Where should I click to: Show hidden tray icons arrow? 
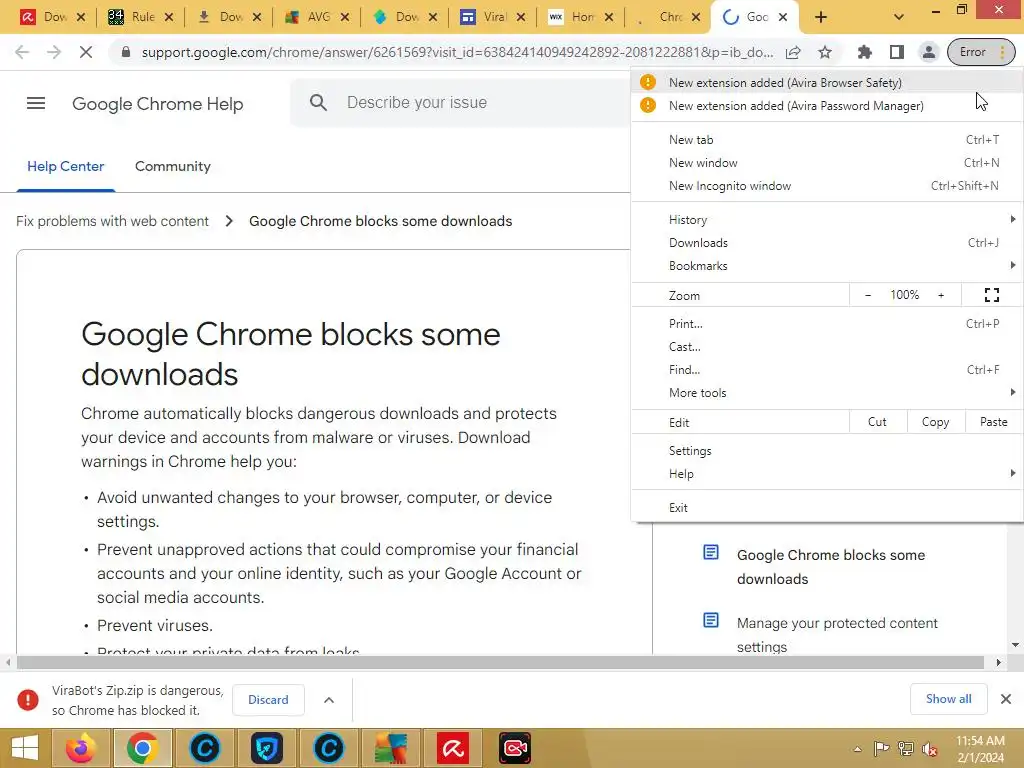click(x=857, y=749)
